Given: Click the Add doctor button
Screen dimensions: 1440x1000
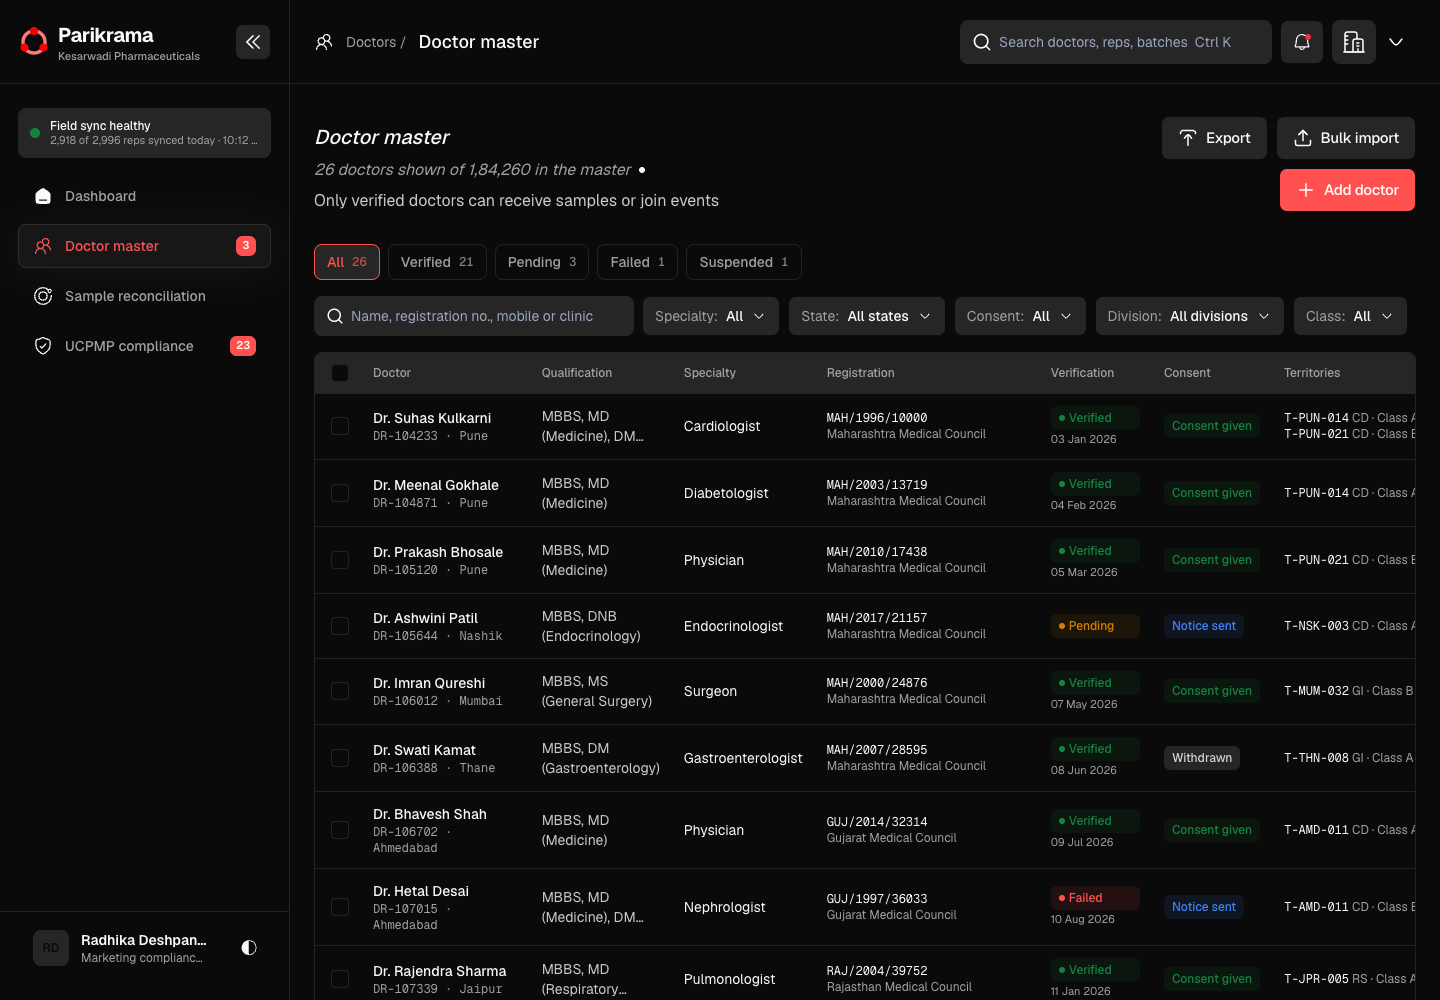Looking at the screenshot, I should click(x=1347, y=190).
